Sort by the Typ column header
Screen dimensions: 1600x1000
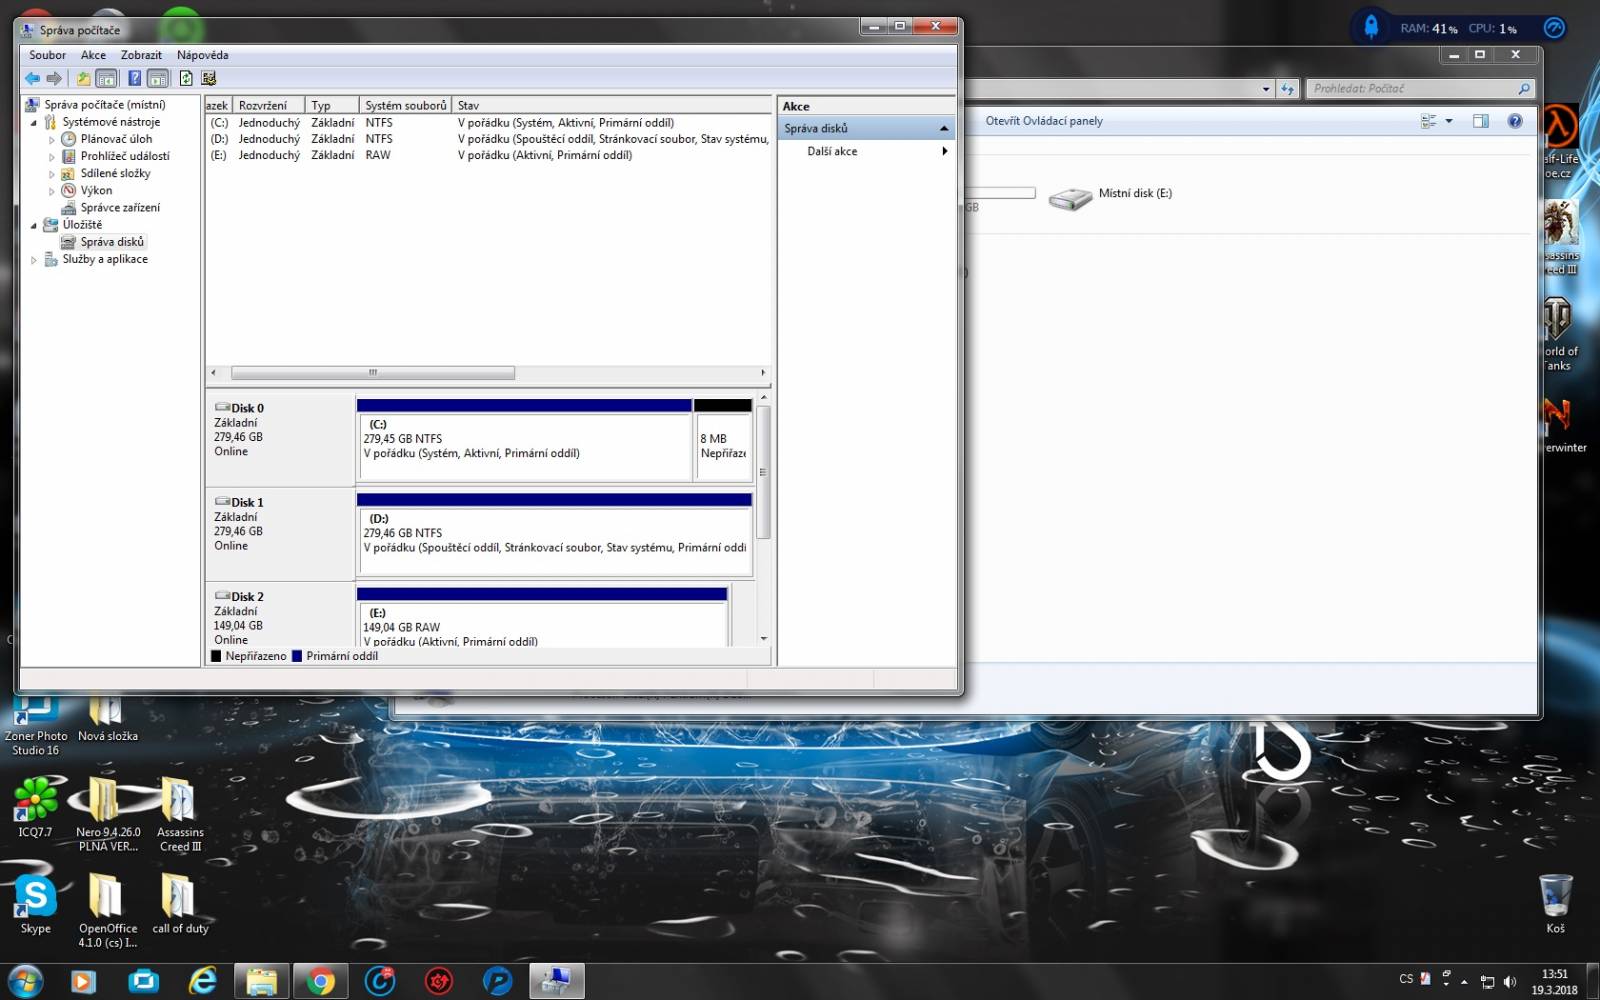(x=332, y=105)
